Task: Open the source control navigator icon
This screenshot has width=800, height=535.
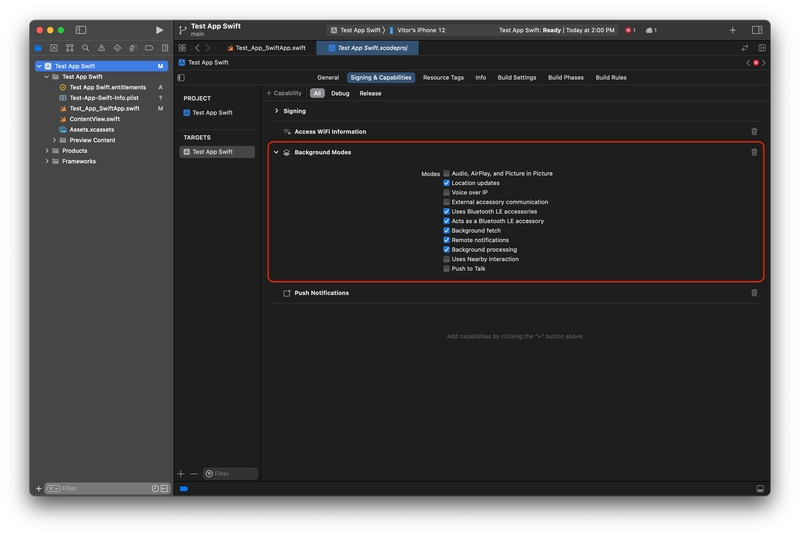Action: [x=54, y=48]
